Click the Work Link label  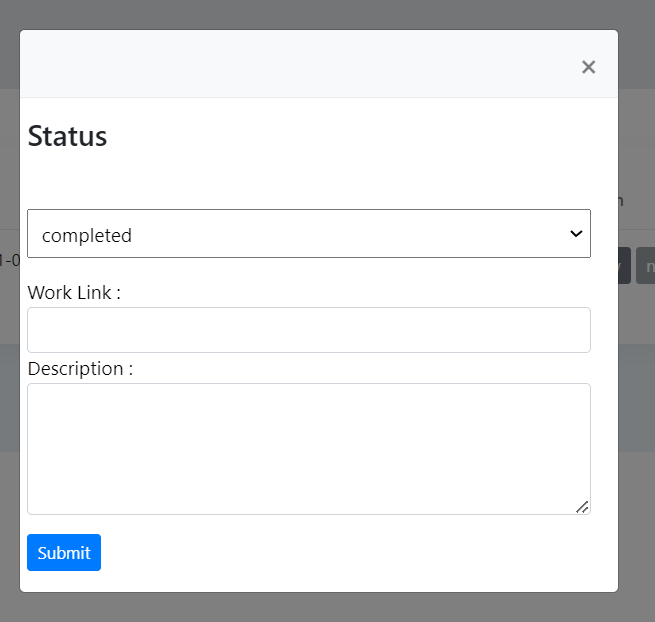tap(74, 293)
